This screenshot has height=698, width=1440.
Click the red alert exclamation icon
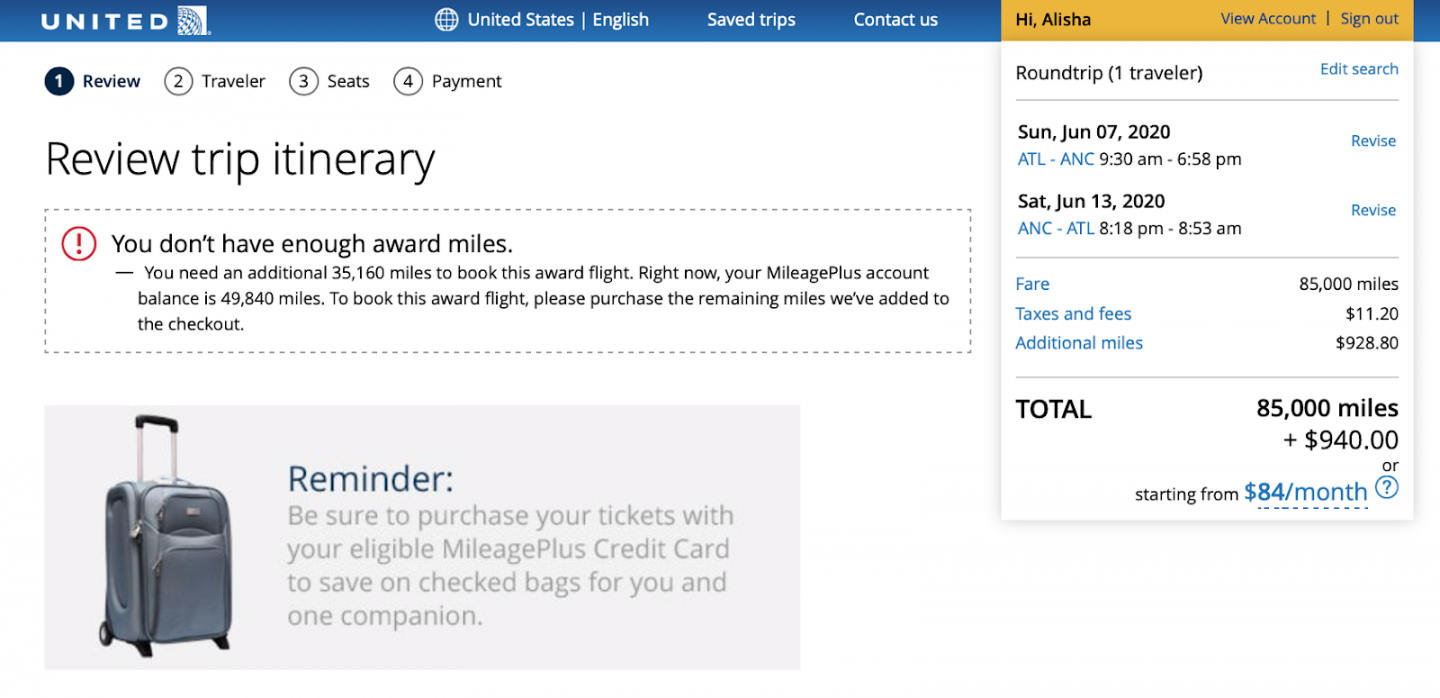[x=79, y=244]
